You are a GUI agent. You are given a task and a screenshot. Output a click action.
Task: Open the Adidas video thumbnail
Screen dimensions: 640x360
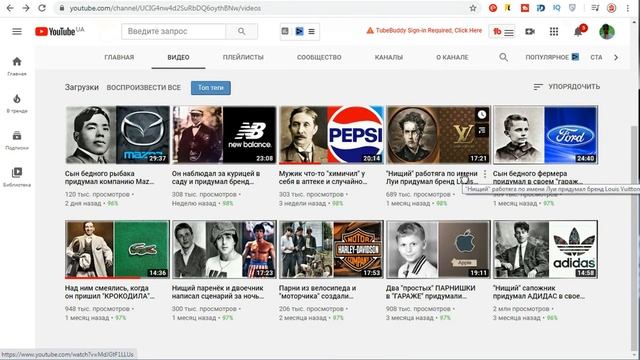545,249
